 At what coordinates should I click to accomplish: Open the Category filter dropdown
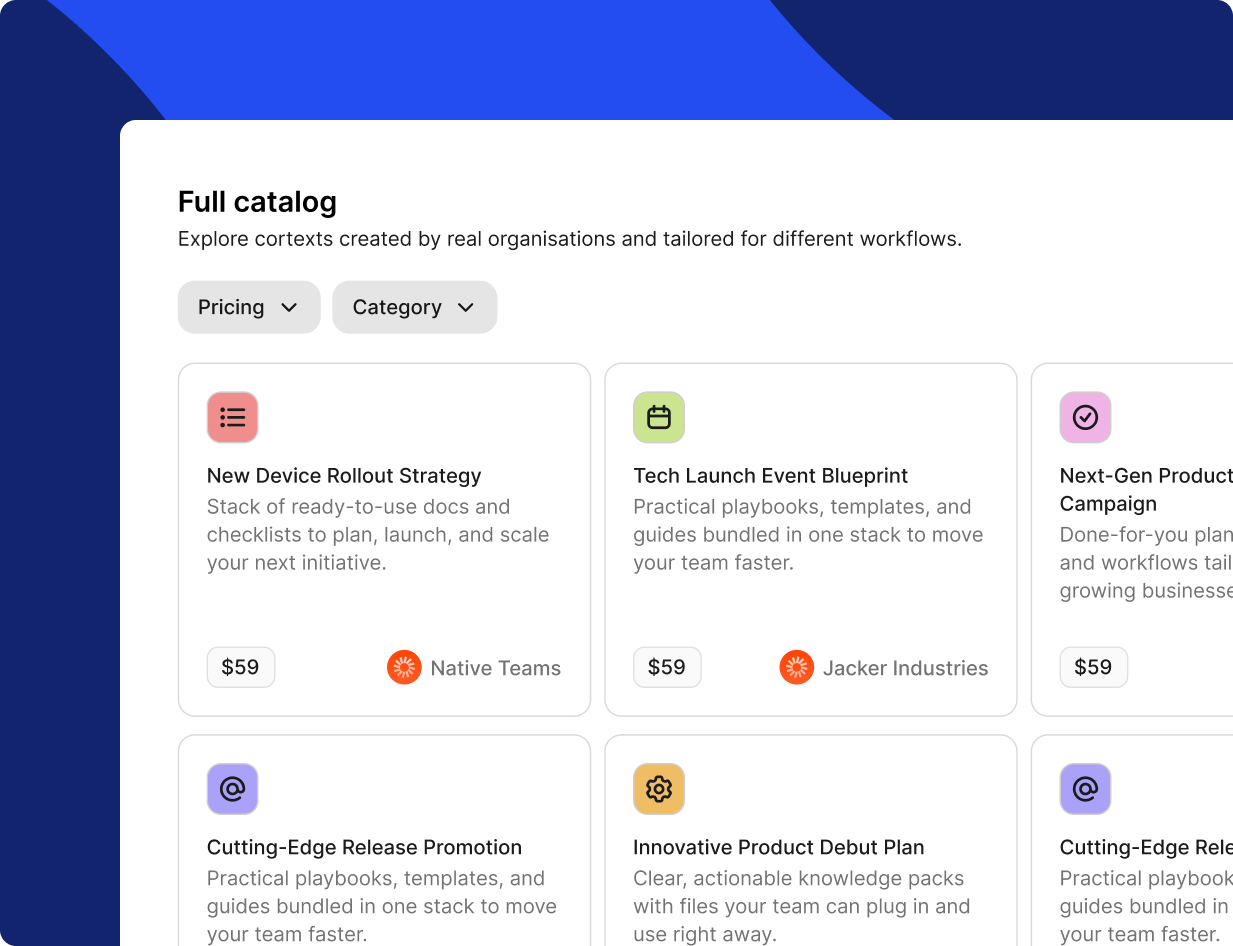[x=414, y=307]
